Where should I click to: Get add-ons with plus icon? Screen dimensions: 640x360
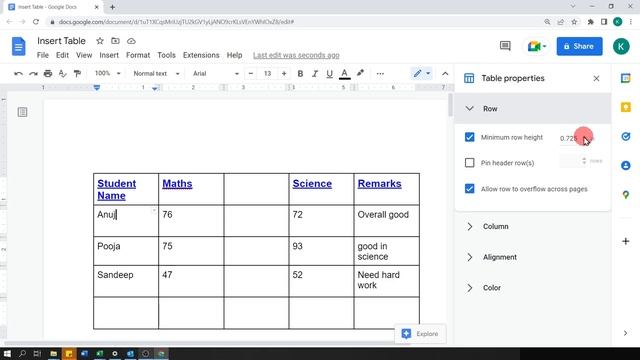(x=625, y=241)
